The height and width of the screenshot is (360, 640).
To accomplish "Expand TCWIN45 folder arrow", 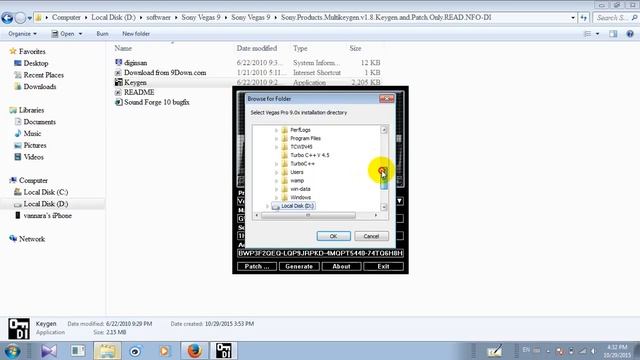I will 276,147.
